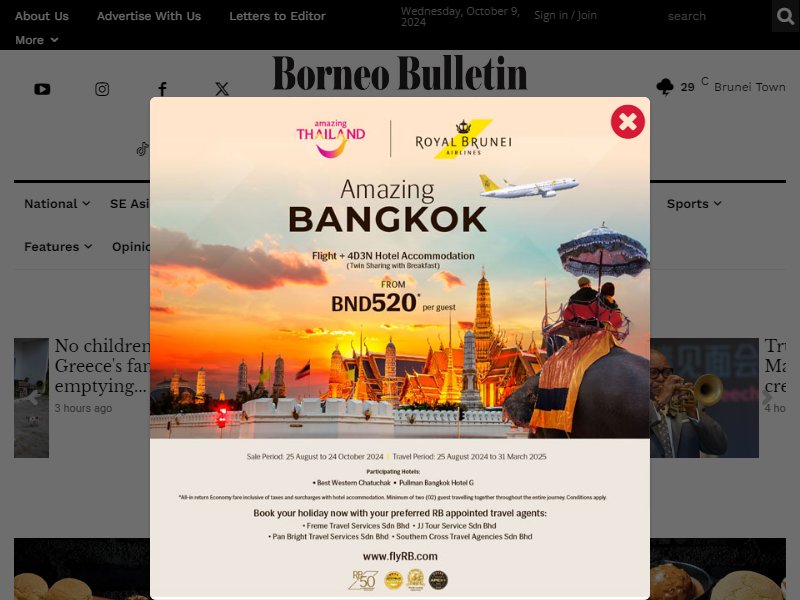Viewport: 800px width, 600px height.
Task: Close the Amazing Bangkok ad popup
Action: click(x=628, y=122)
